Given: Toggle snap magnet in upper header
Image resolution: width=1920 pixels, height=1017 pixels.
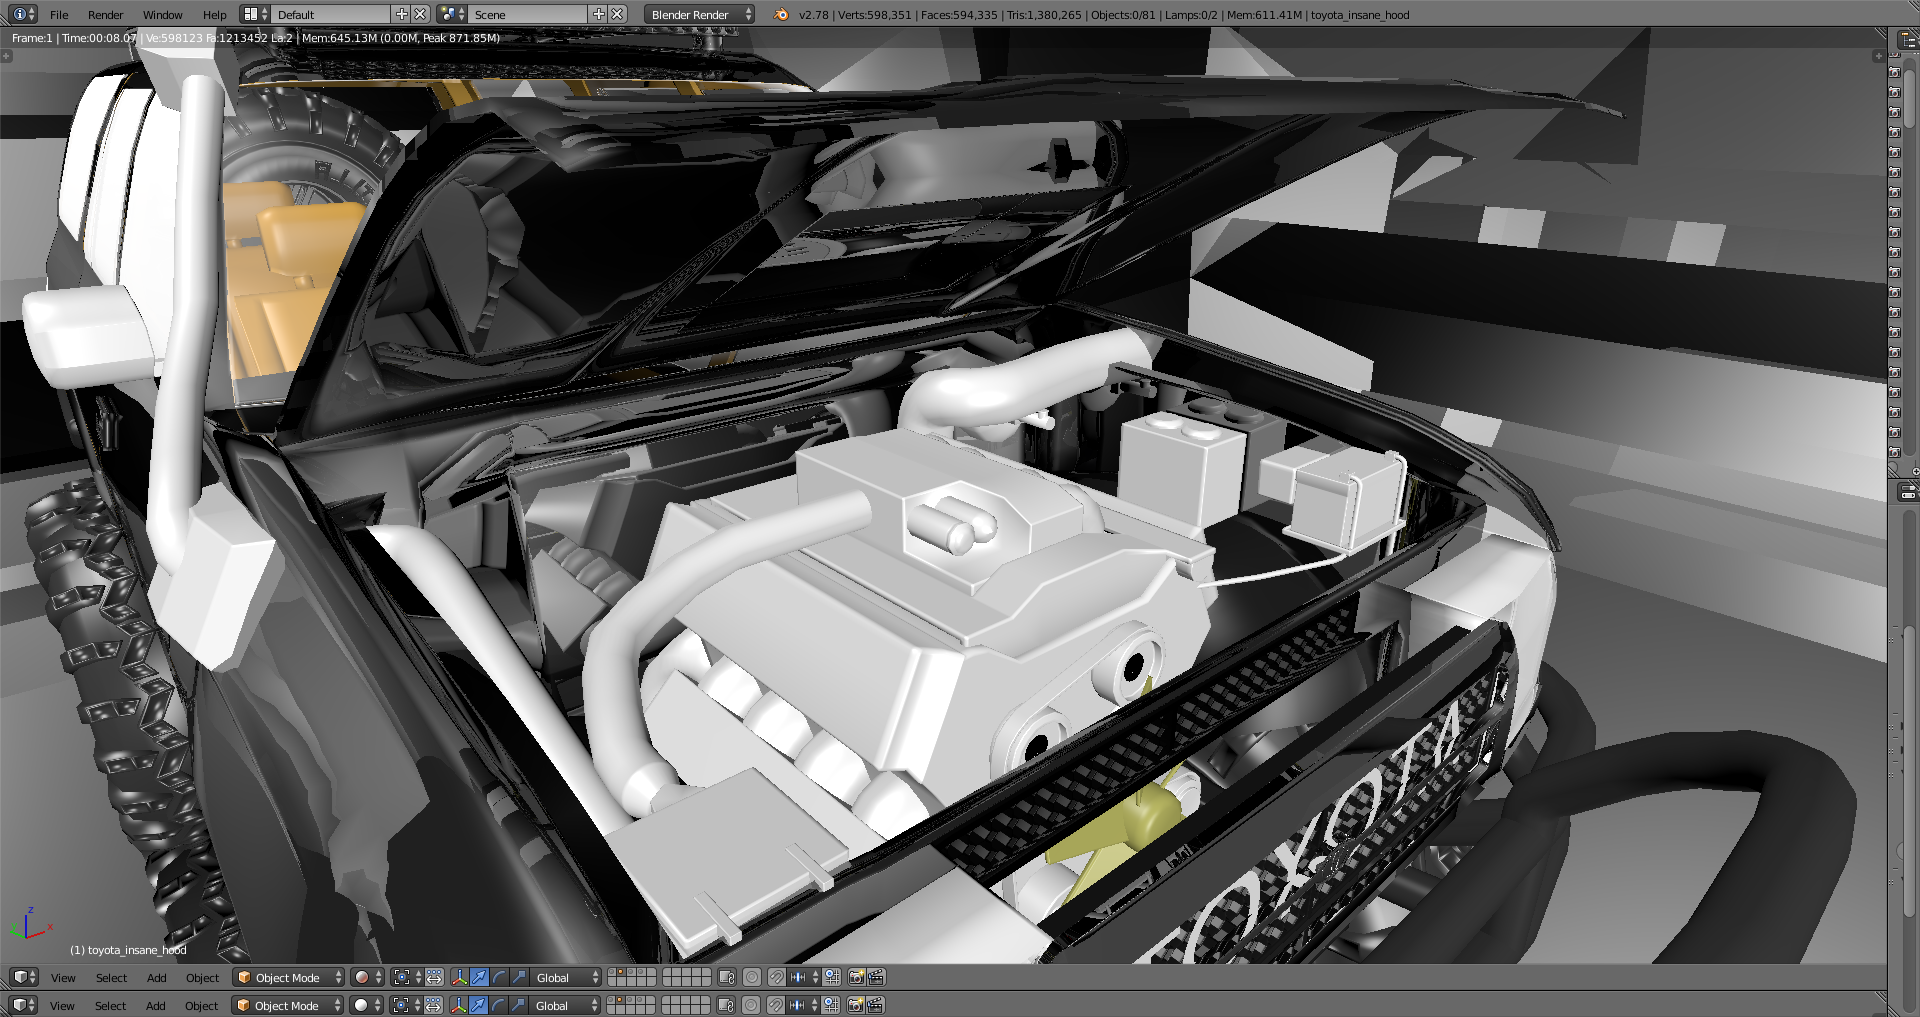Looking at the screenshot, I should pos(777,977).
